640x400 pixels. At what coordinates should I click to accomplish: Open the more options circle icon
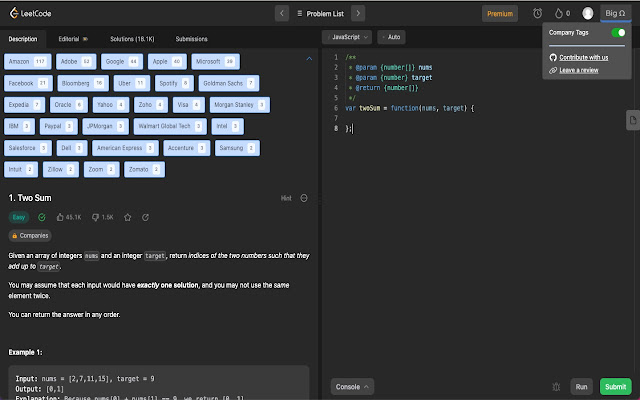[x=304, y=198]
